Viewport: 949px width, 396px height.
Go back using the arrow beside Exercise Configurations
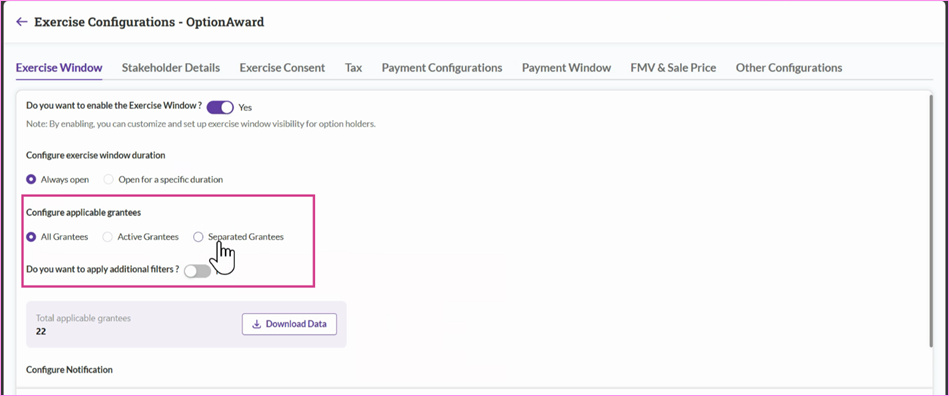[22, 22]
